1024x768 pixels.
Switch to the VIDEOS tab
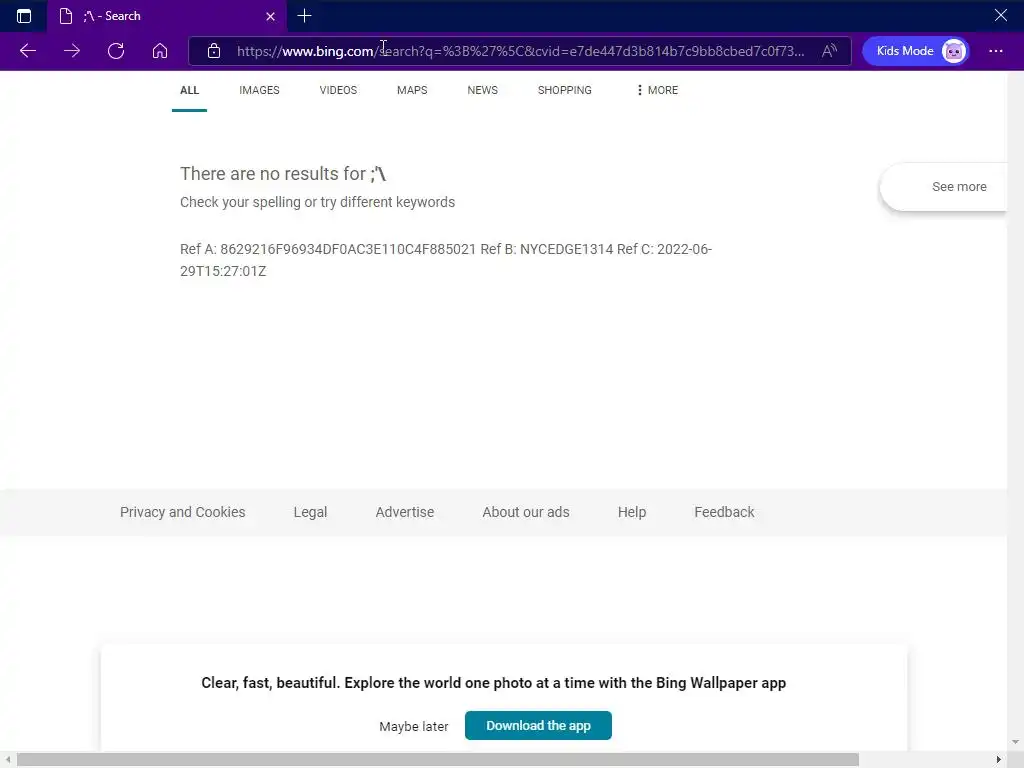338,90
